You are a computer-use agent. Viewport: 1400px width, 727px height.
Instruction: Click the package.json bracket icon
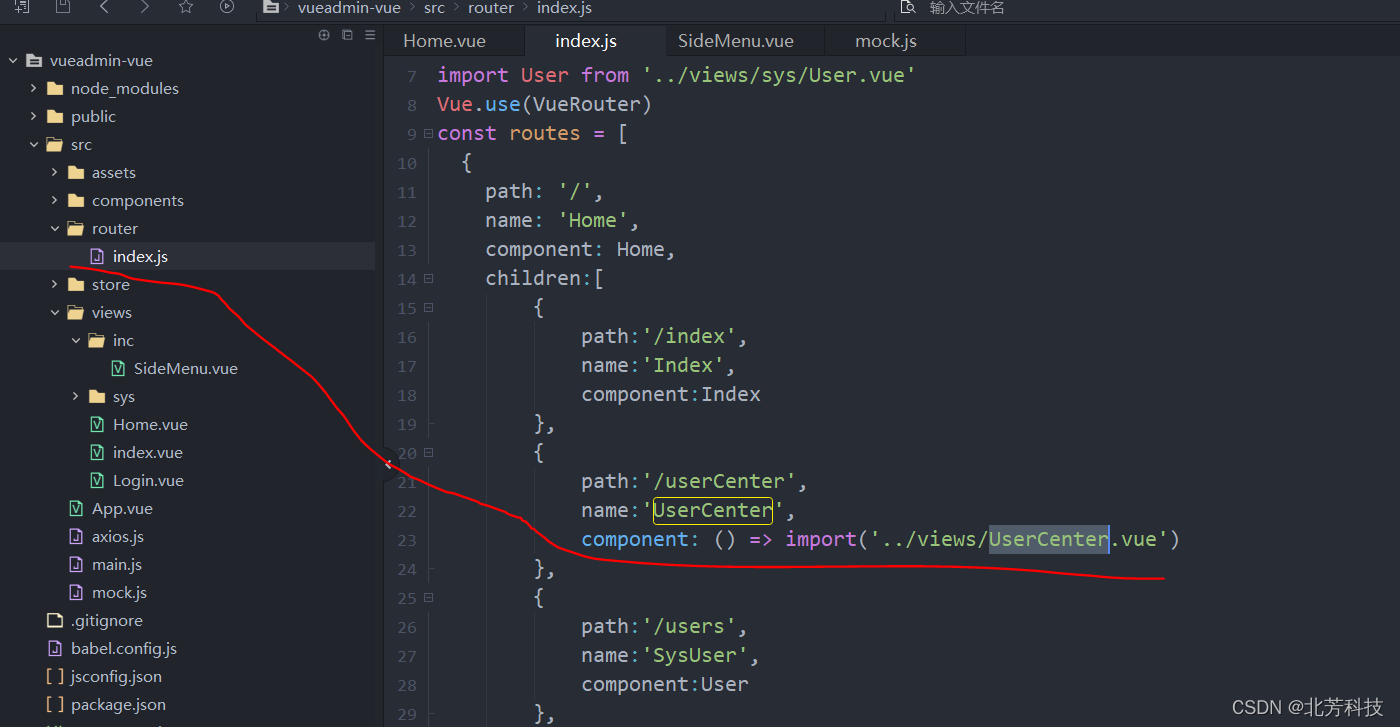tap(55, 704)
